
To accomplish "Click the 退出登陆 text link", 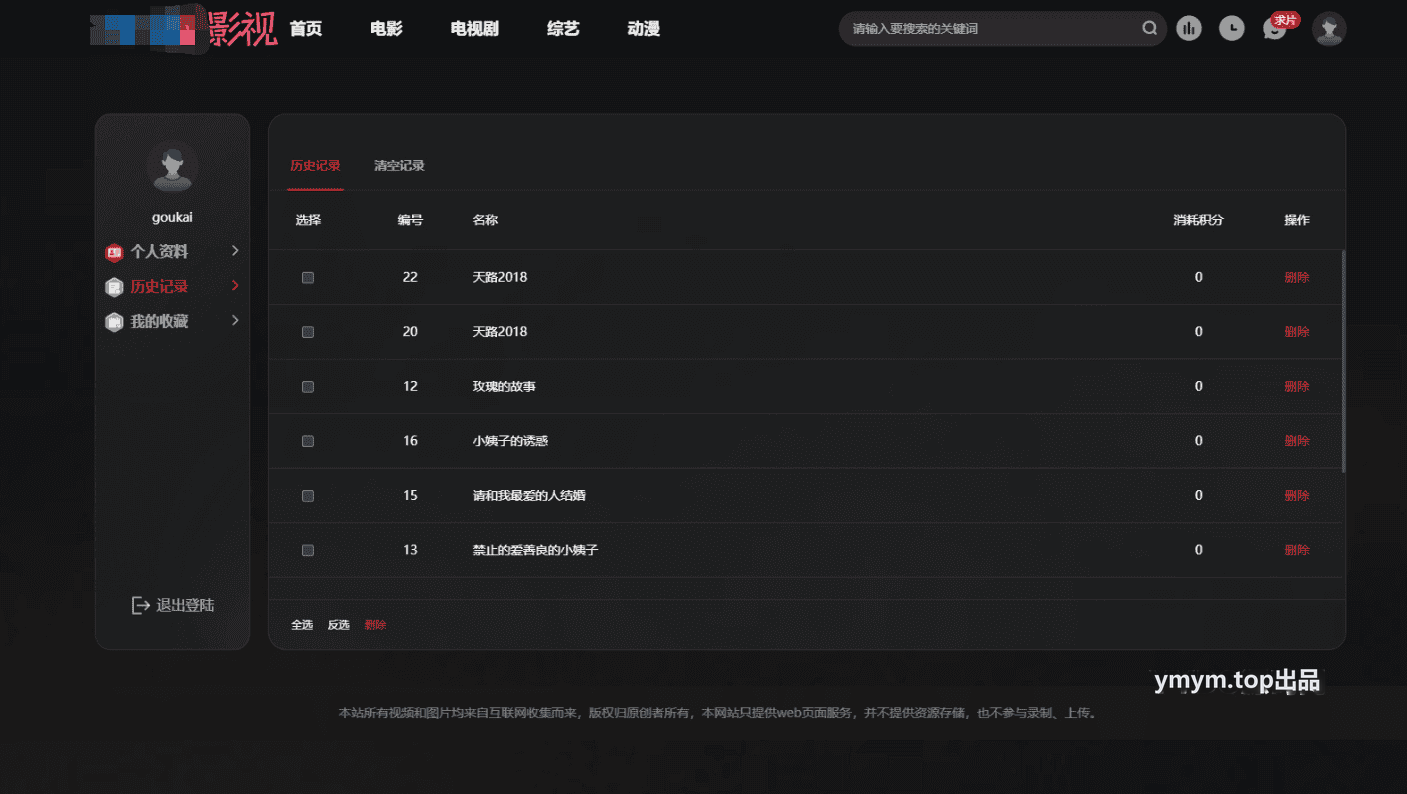I will 185,605.
